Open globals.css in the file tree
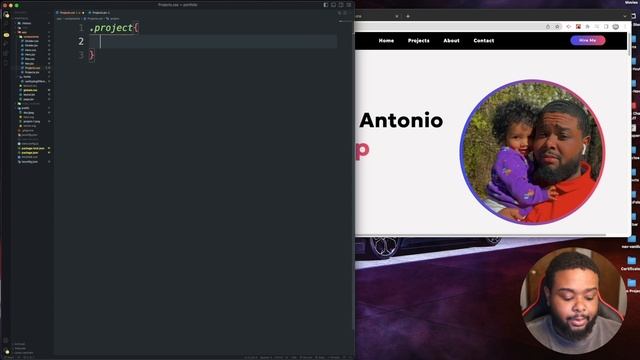Screen dimensions: 640x360 tap(30, 90)
